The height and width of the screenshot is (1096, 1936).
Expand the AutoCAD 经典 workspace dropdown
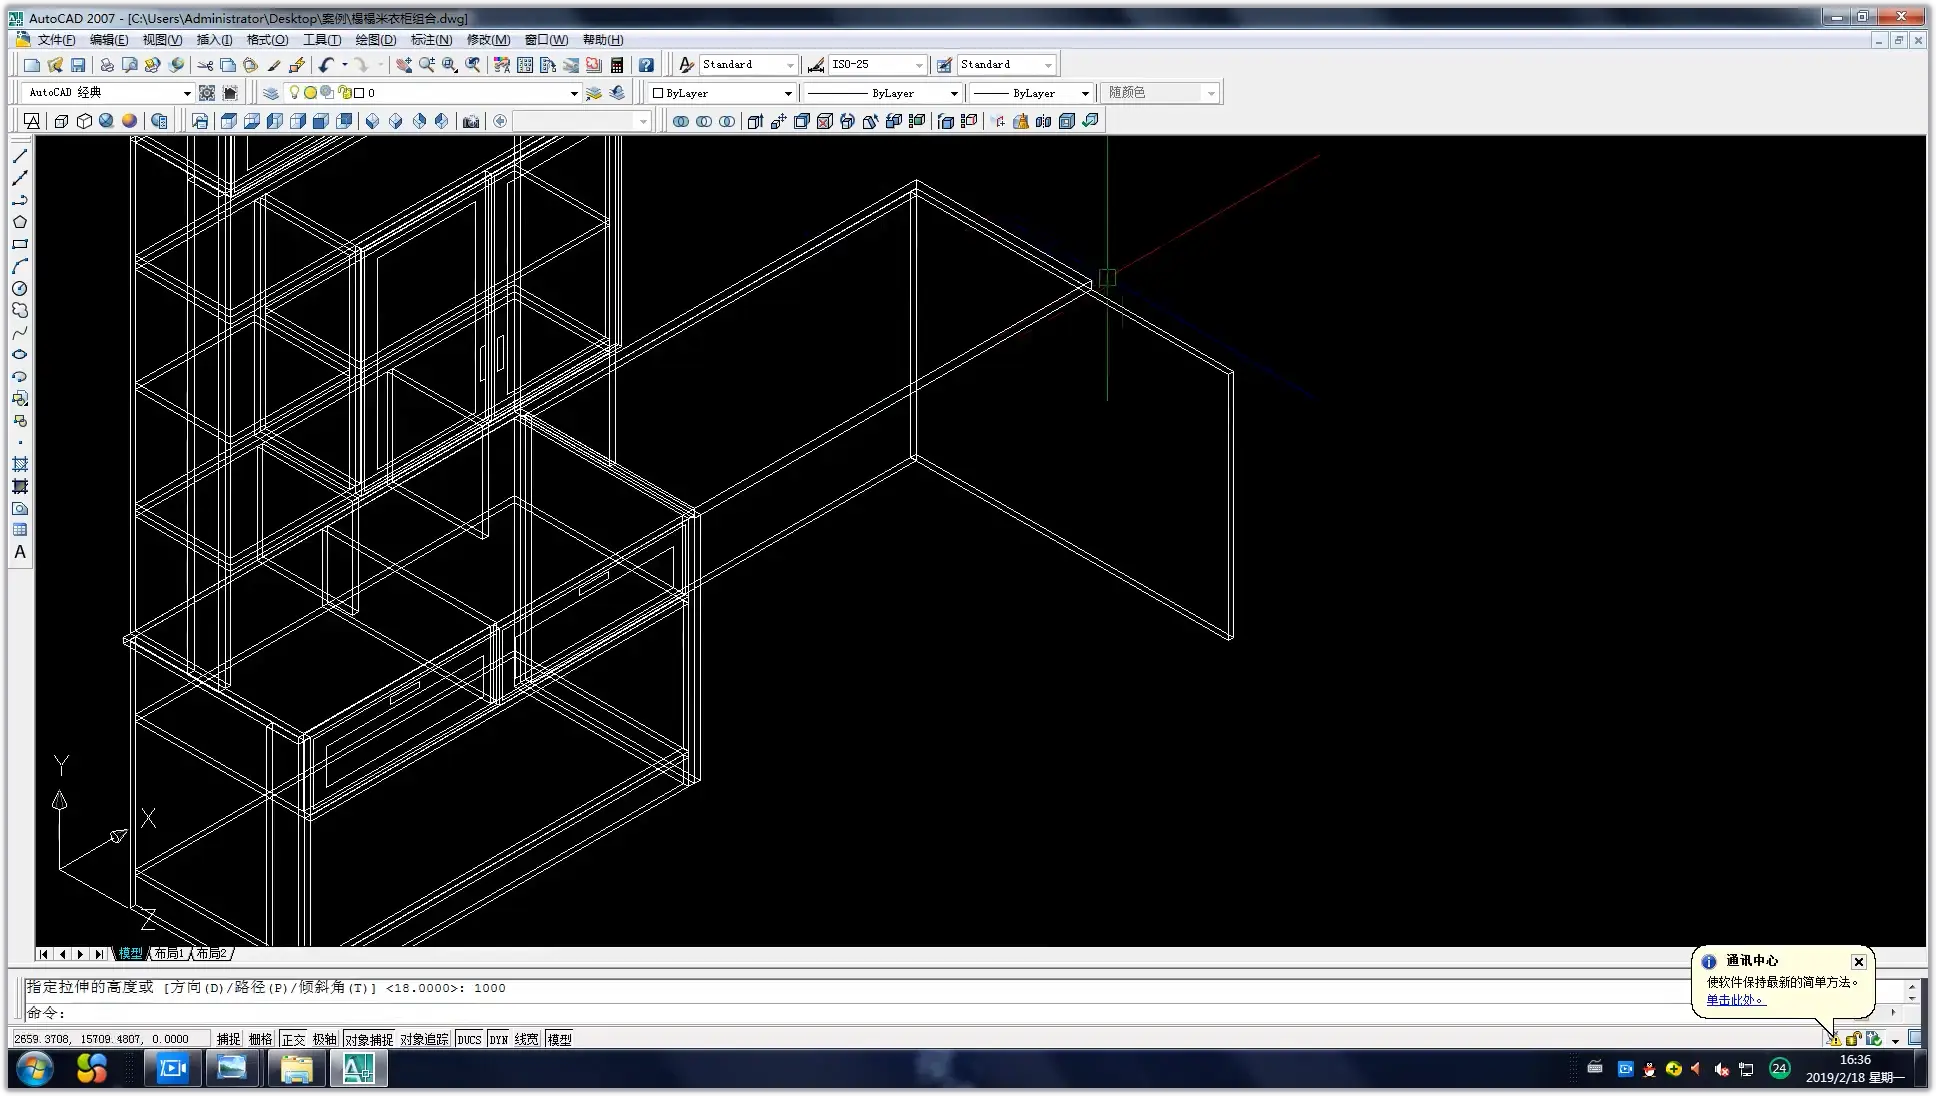186,93
